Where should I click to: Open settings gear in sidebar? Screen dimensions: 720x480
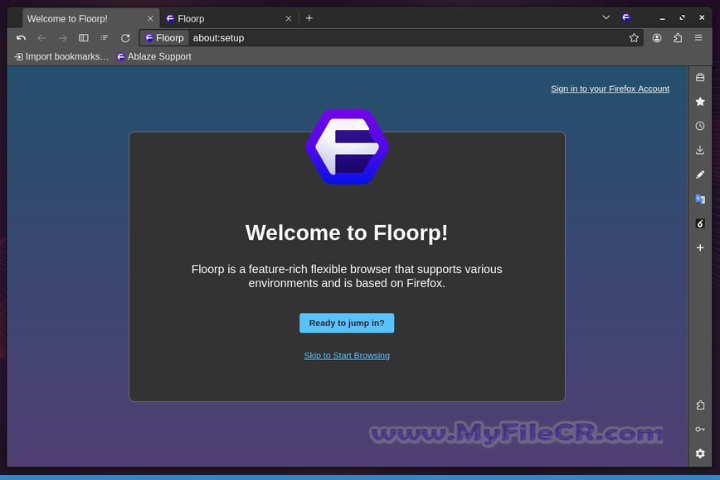700,453
